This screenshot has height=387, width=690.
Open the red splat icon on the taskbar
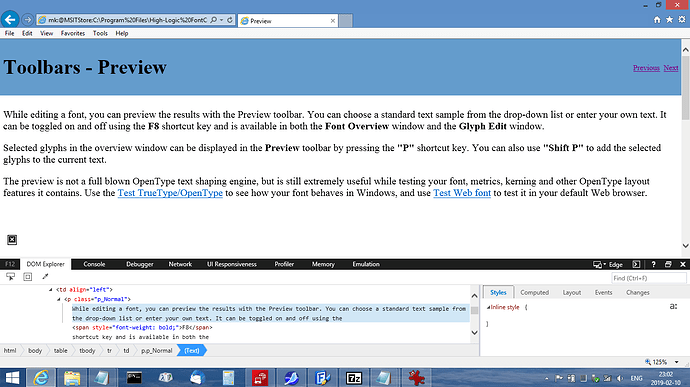point(416,378)
